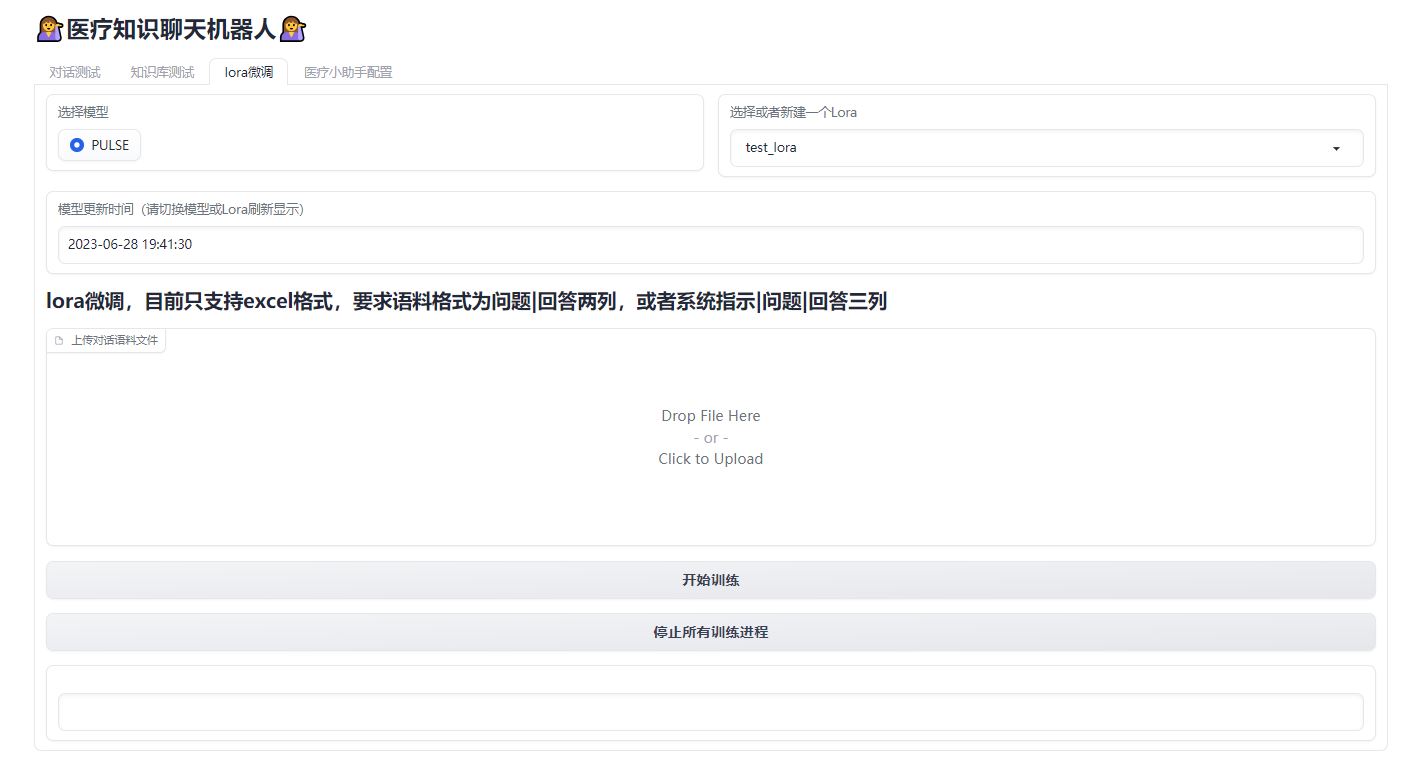This screenshot has height=779, width=1426.
Task: Stop all training with 停止所有训练进程 button
Action: pos(711,632)
